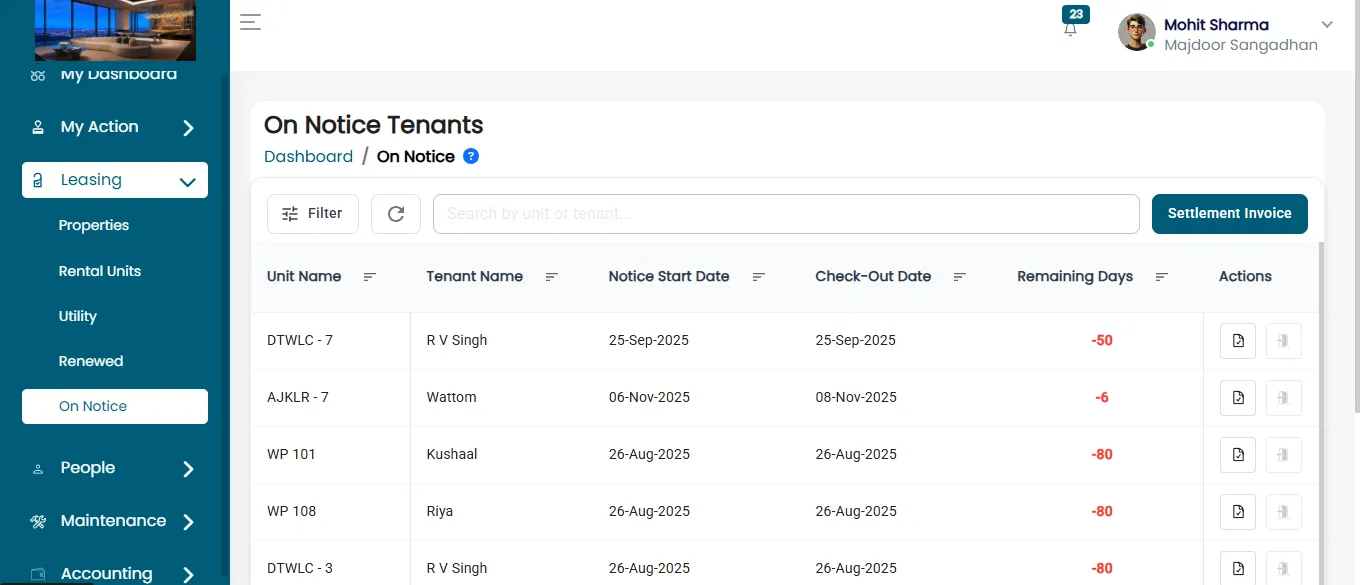Sort by Tenant Name column icon
Screen dimensions: 1360x585
(x=552, y=277)
